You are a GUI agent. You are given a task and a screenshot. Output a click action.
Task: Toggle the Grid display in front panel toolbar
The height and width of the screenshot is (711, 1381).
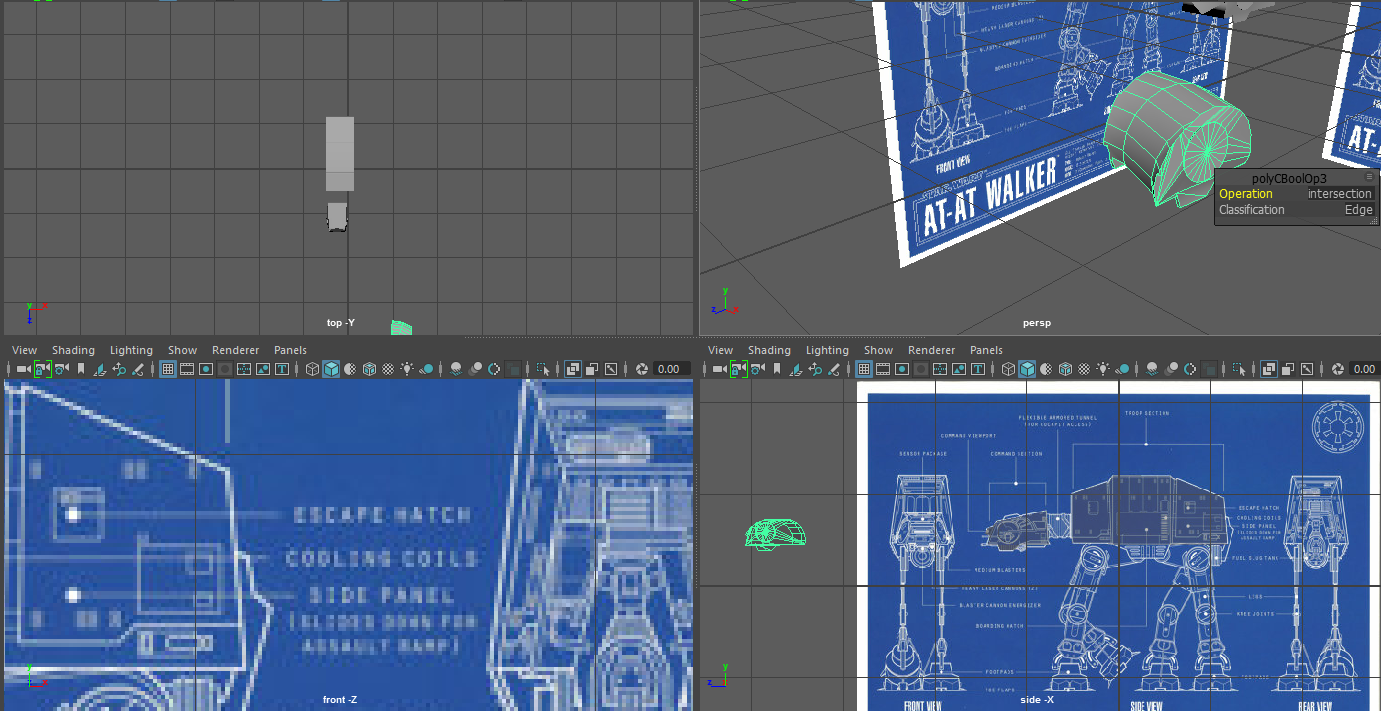click(x=168, y=369)
